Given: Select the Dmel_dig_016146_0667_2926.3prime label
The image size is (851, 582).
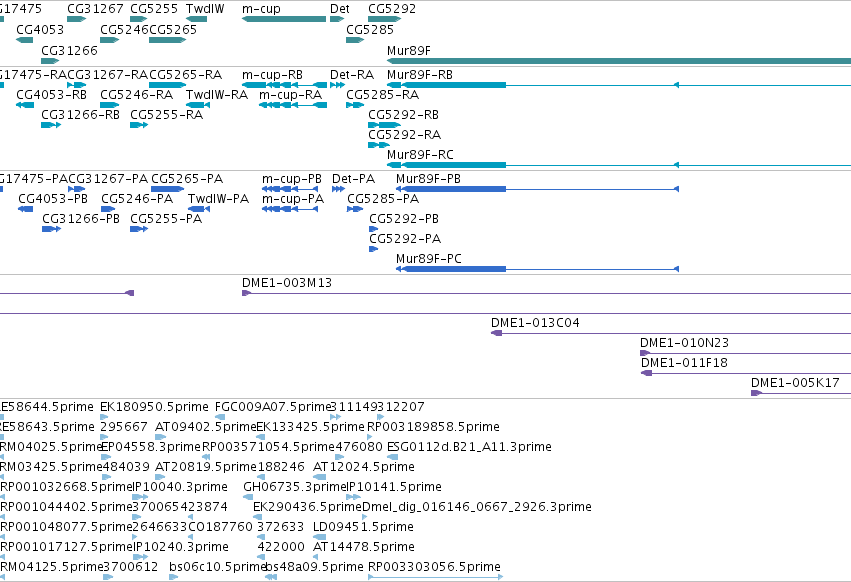Looking at the screenshot, I should coord(477,507).
